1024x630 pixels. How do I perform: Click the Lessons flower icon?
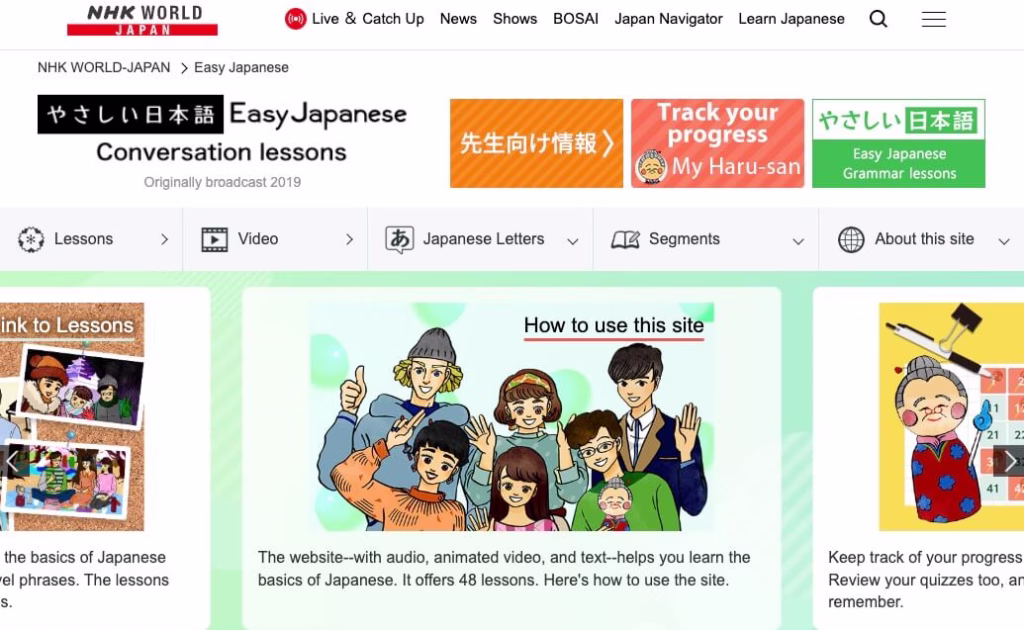pyautogui.click(x=31, y=240)
